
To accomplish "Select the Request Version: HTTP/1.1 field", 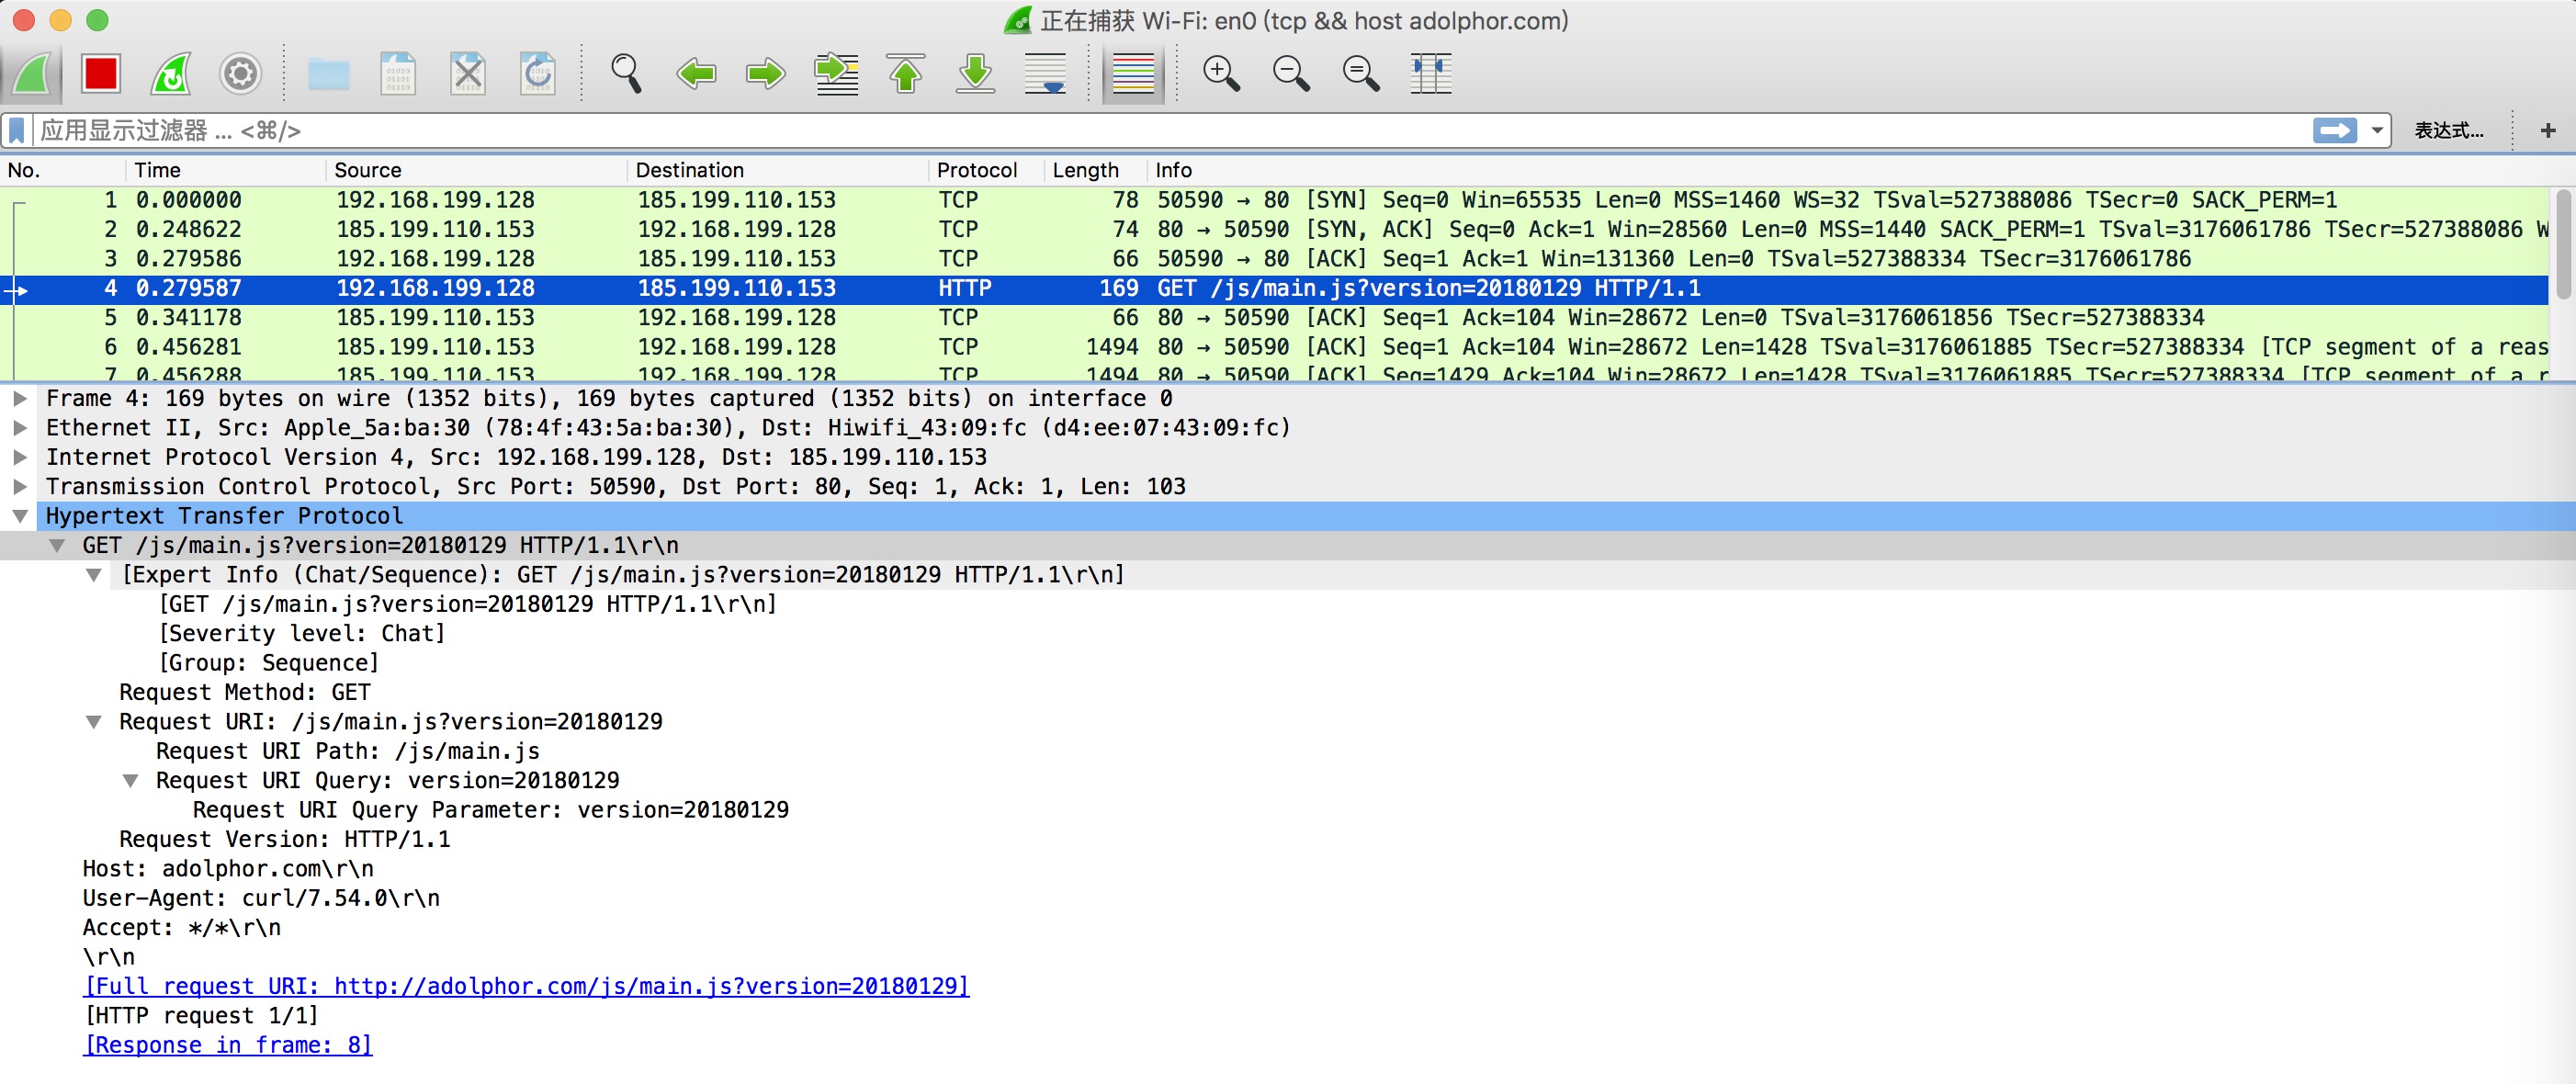I will pos(285,840).
